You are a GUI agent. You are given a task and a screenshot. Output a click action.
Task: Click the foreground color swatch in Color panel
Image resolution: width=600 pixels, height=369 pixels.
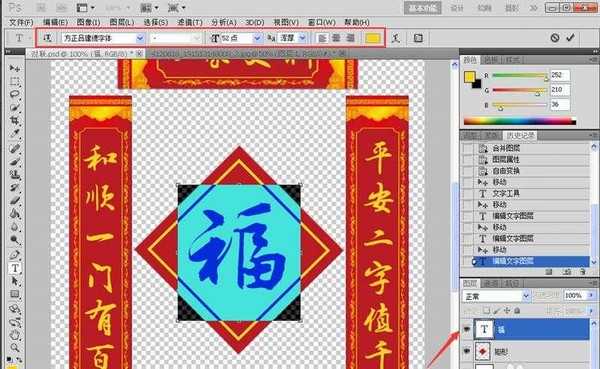pyautogui.click(x=470, y=77)
